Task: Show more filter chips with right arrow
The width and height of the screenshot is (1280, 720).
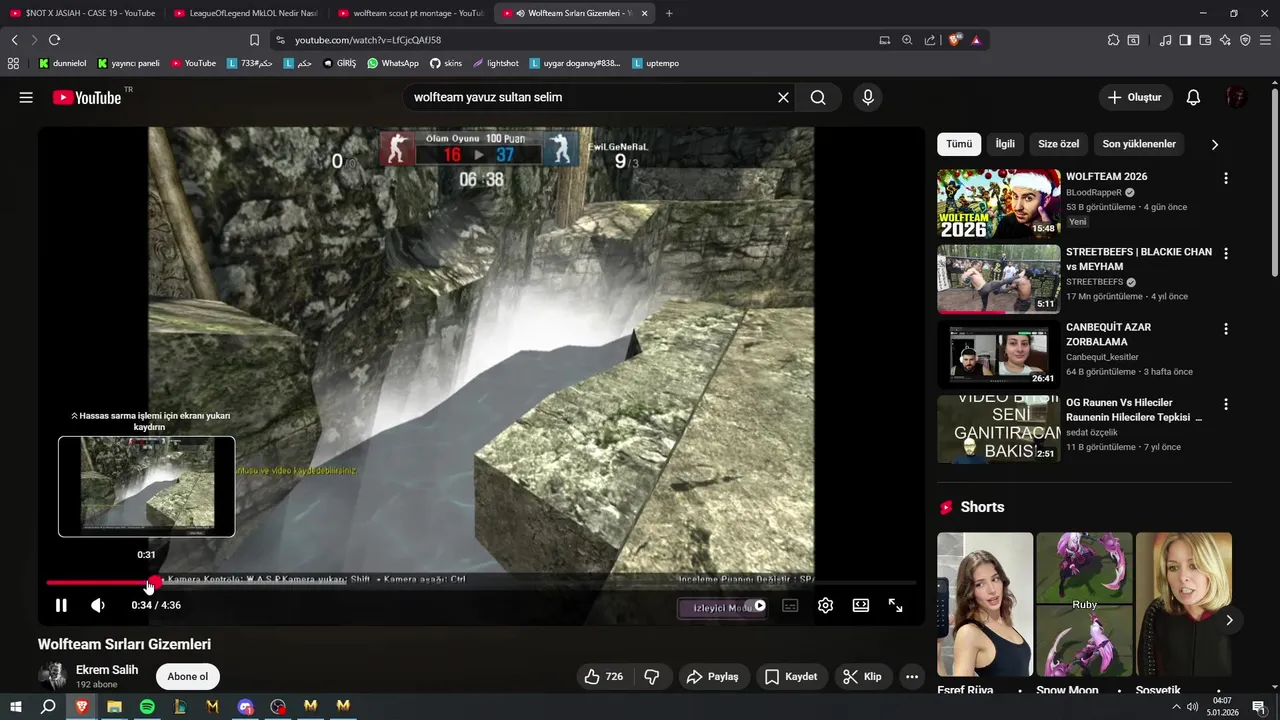Action: click(1215, 144)
